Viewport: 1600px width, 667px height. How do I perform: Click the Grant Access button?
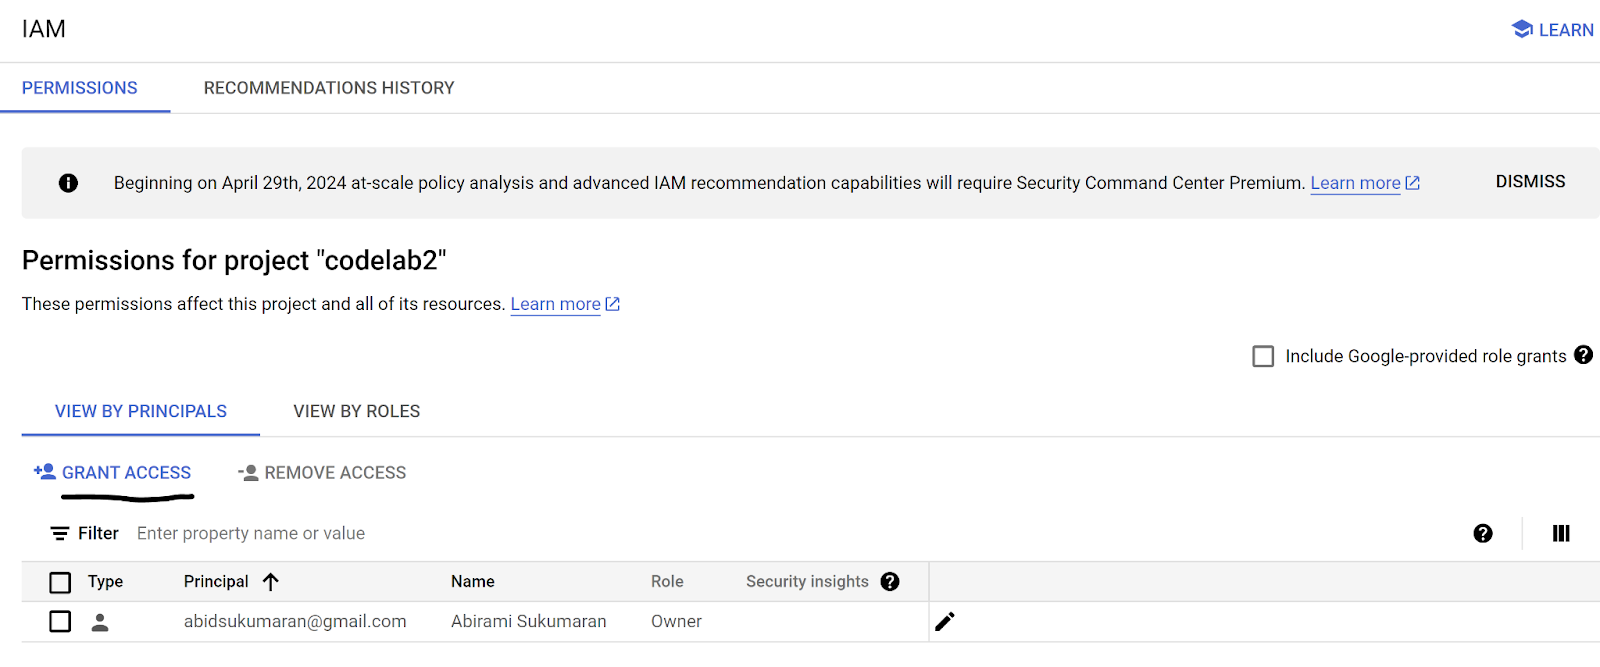pos(113,473)
